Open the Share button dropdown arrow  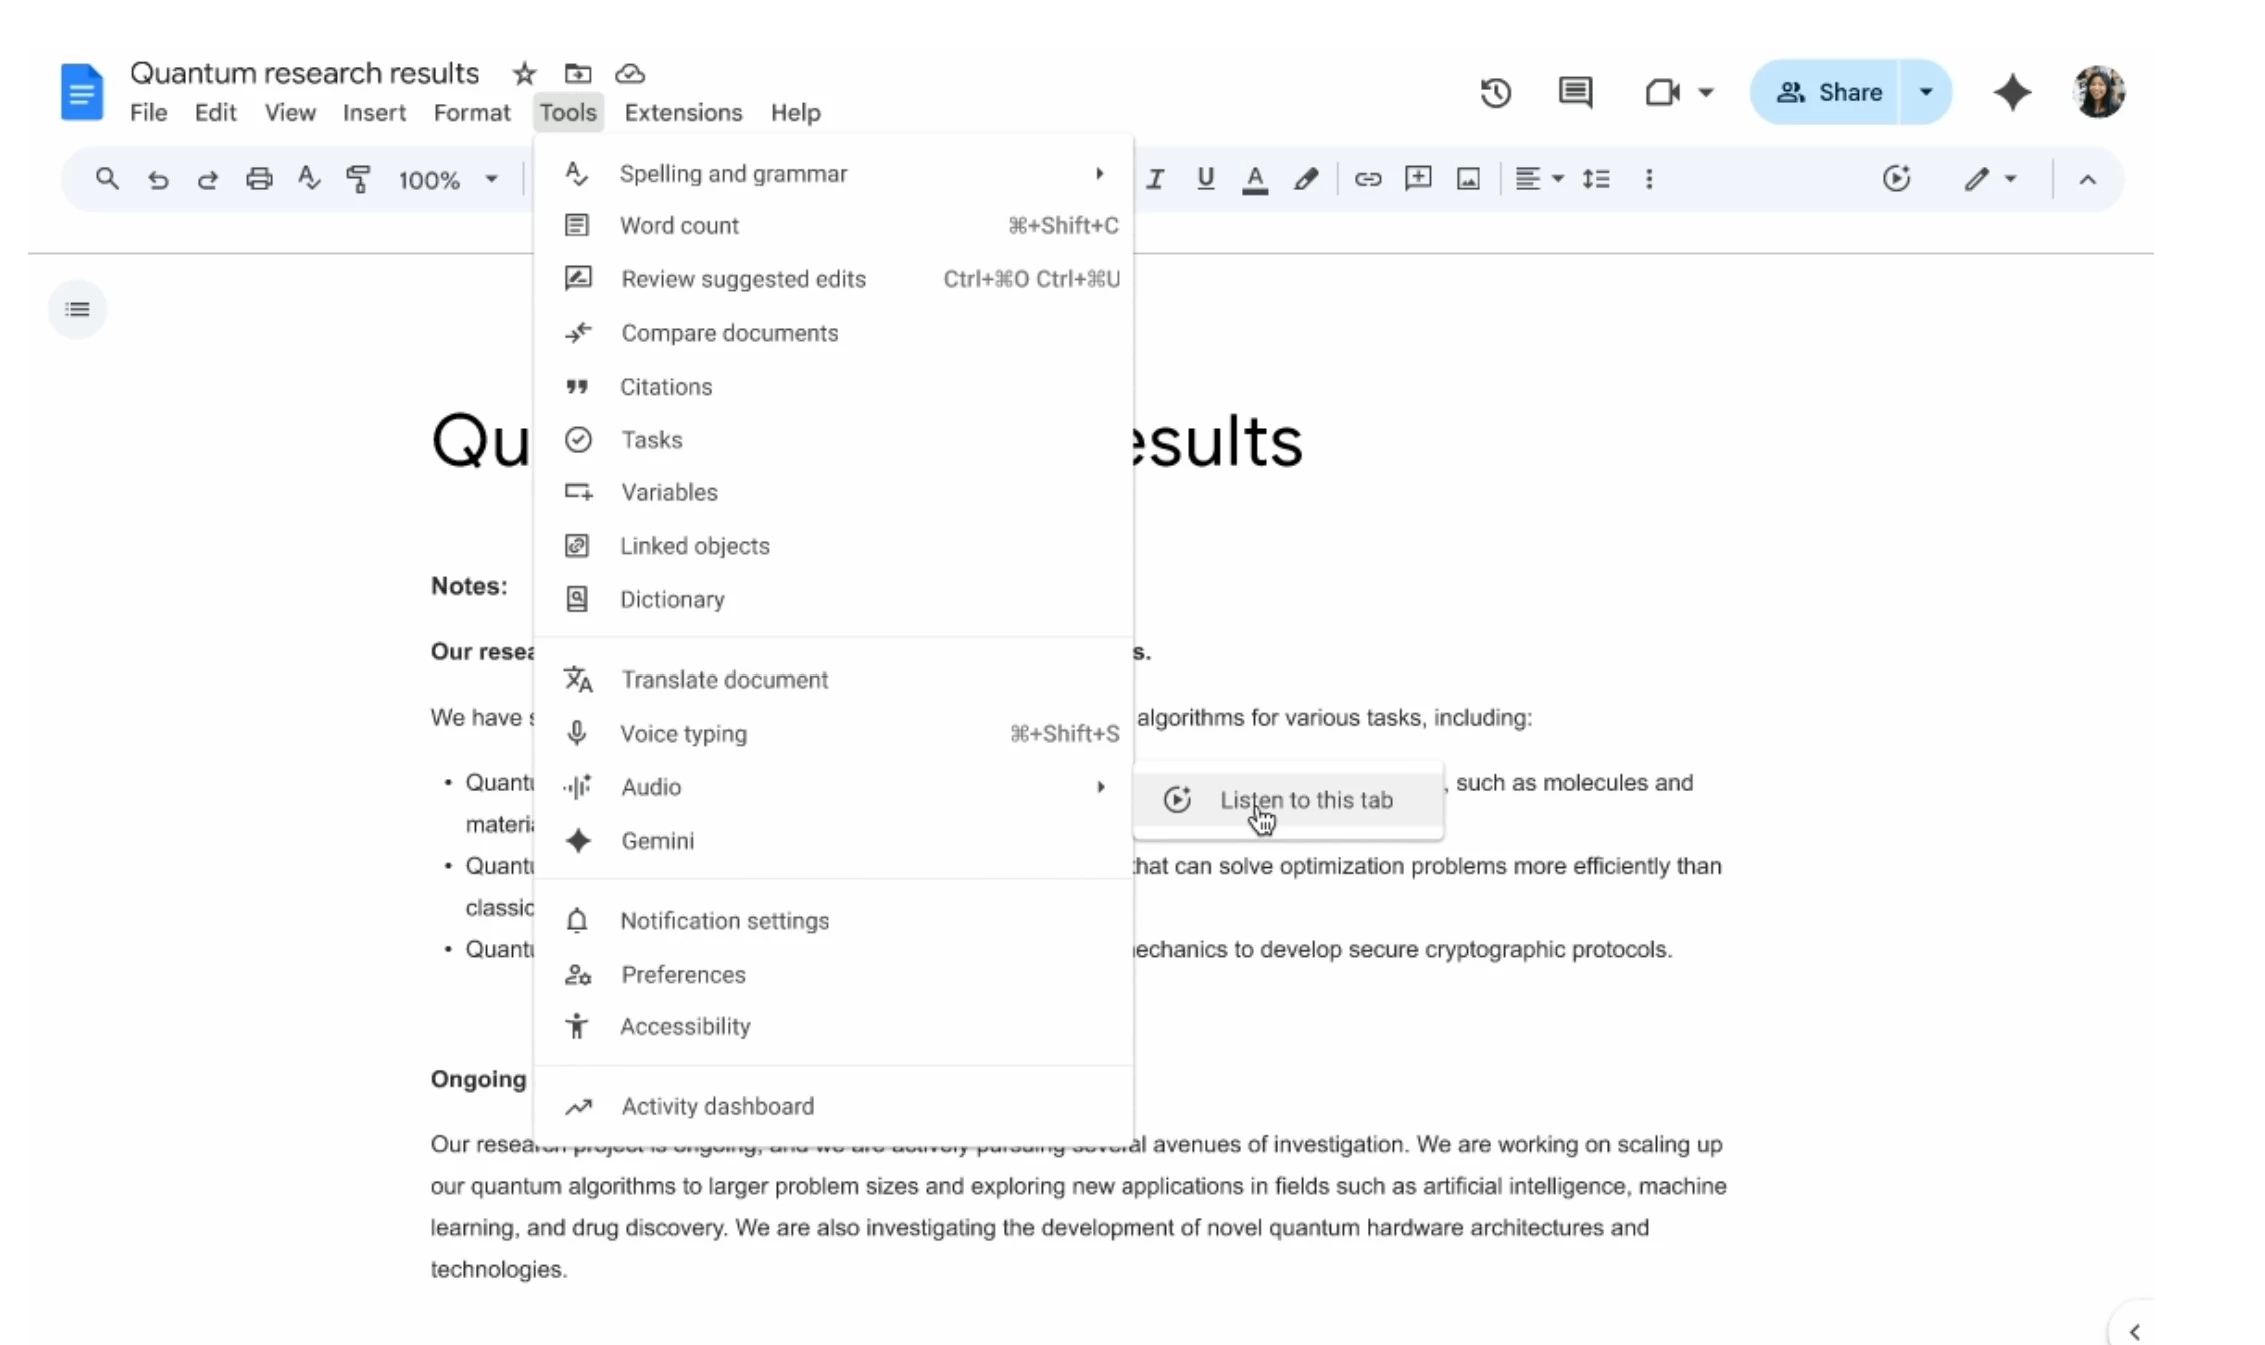click(x=1925, y=92)
